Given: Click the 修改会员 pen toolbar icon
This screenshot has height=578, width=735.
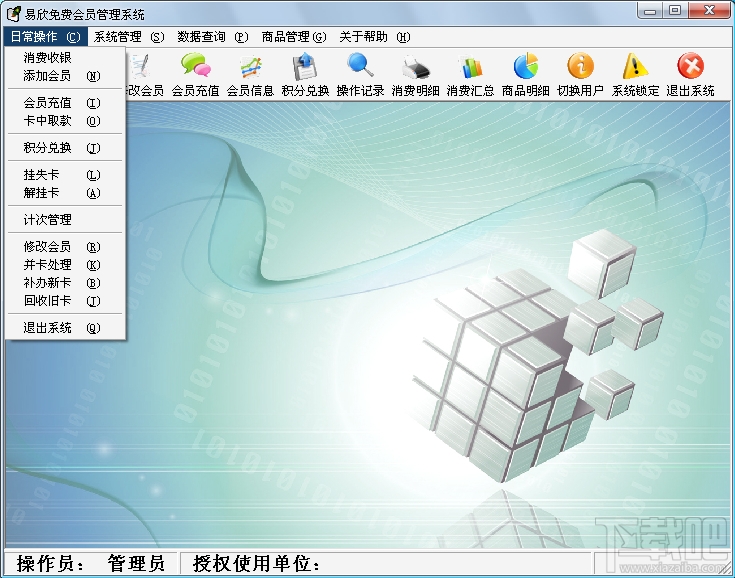Looking at the screenshot, I should coord(140,66).
